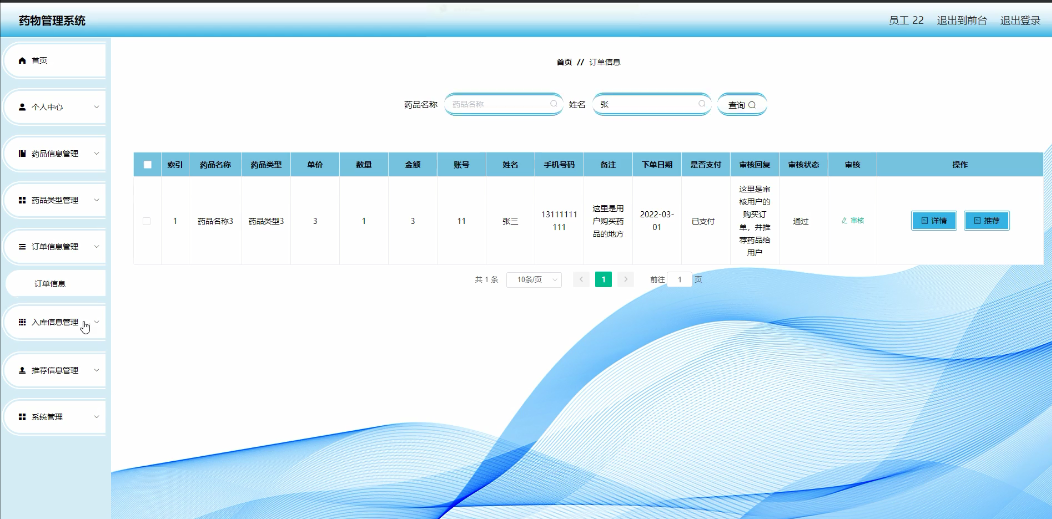Click the 下单日期 column header
The image size is (1052, 519).
click(657, 164)
